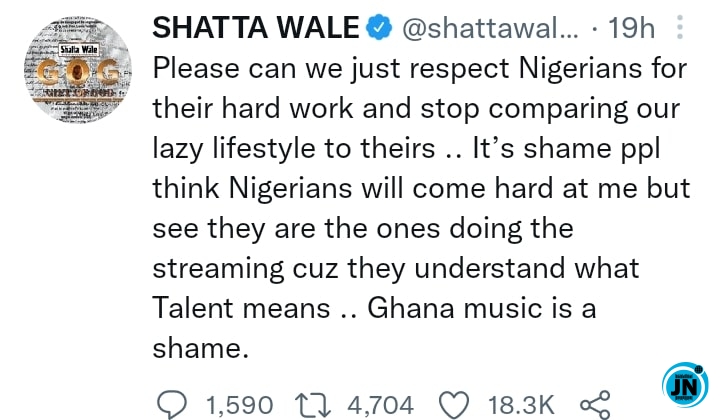View the 4,704 retweets count

(381, 405)
